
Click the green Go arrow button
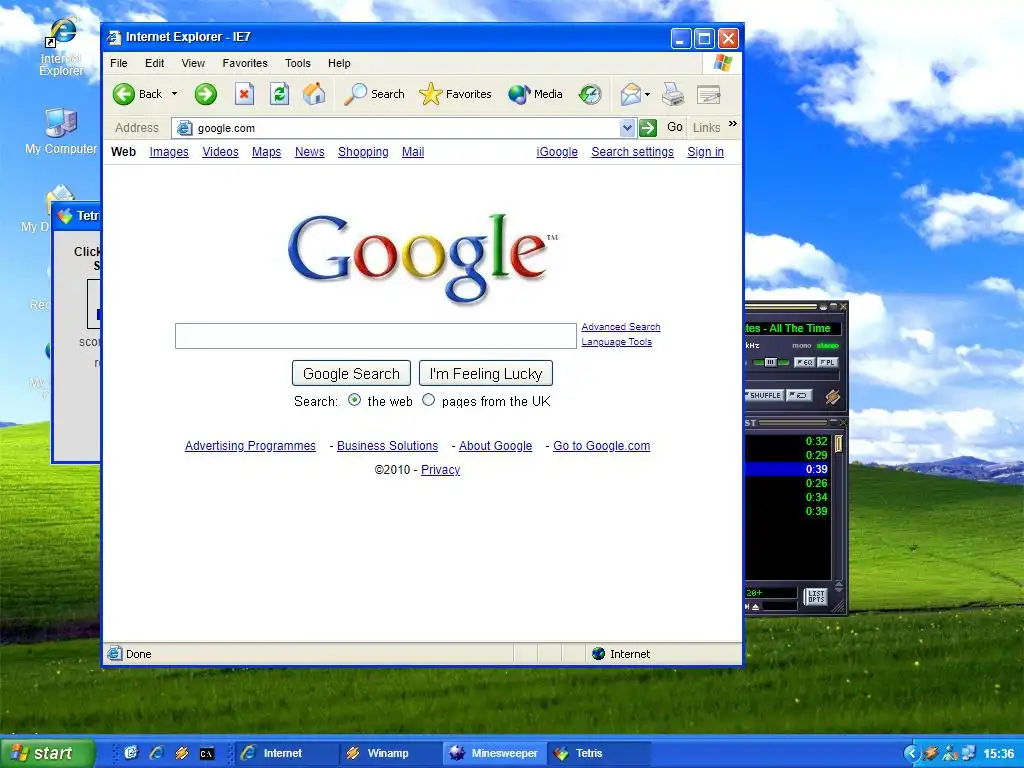click(x=648, y=128)
